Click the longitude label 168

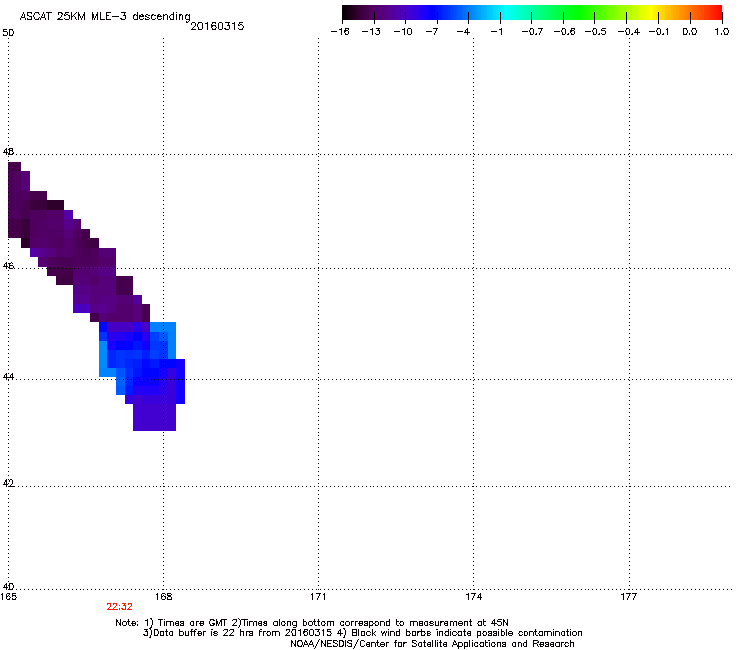point(163,597)
